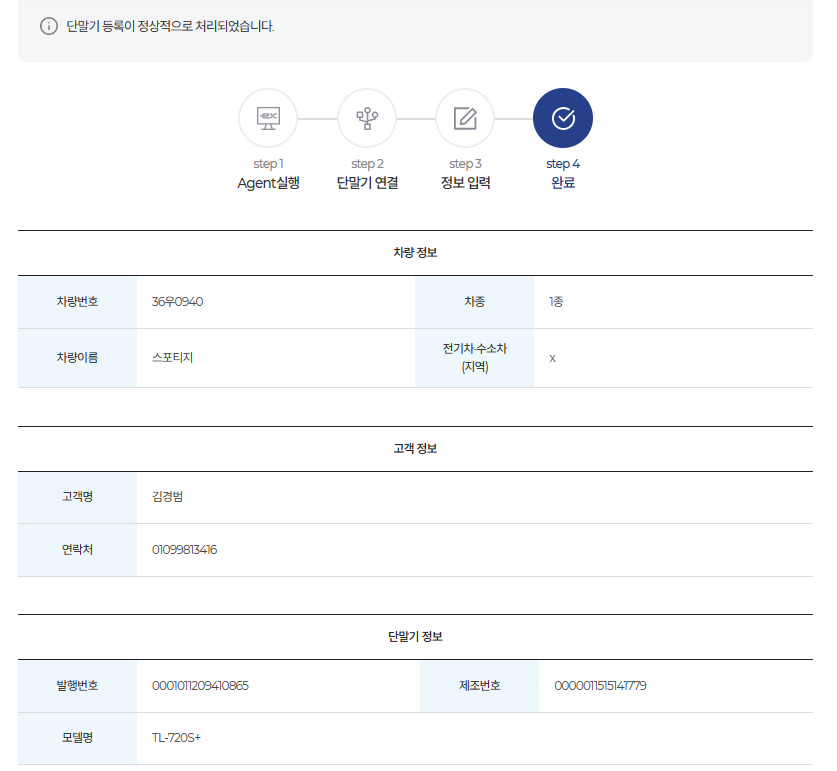Click the vehicle name value '스포티지'
837x771 pixels.
click(172, 357)
